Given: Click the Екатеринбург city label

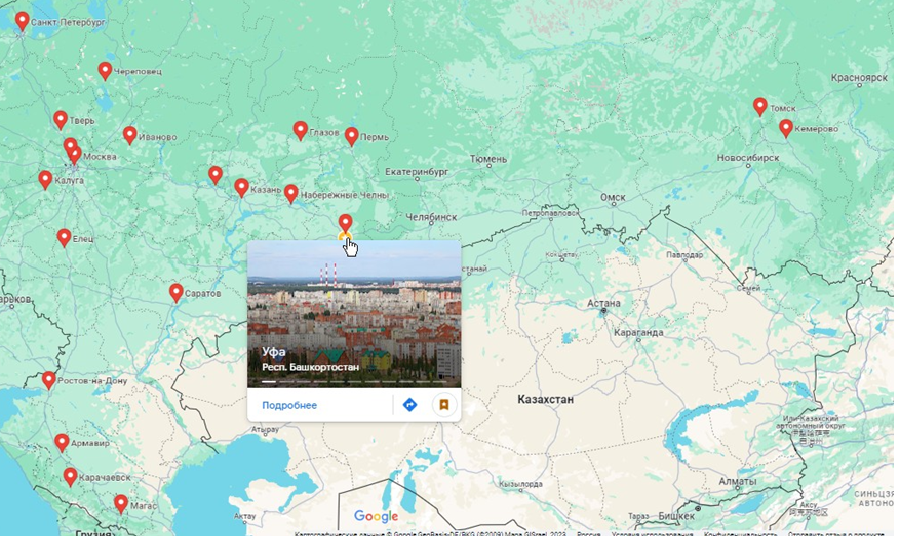Looking at the screenshot, I should point(417,172).
